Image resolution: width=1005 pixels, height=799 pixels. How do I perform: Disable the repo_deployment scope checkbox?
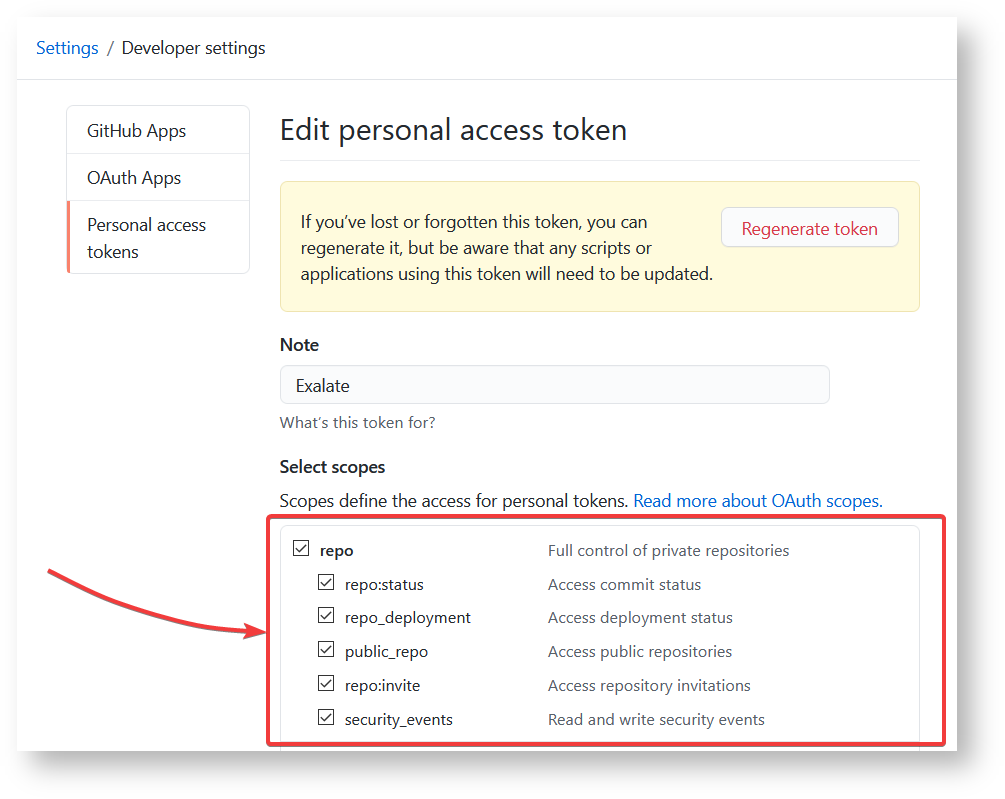[x=326, y=616]
